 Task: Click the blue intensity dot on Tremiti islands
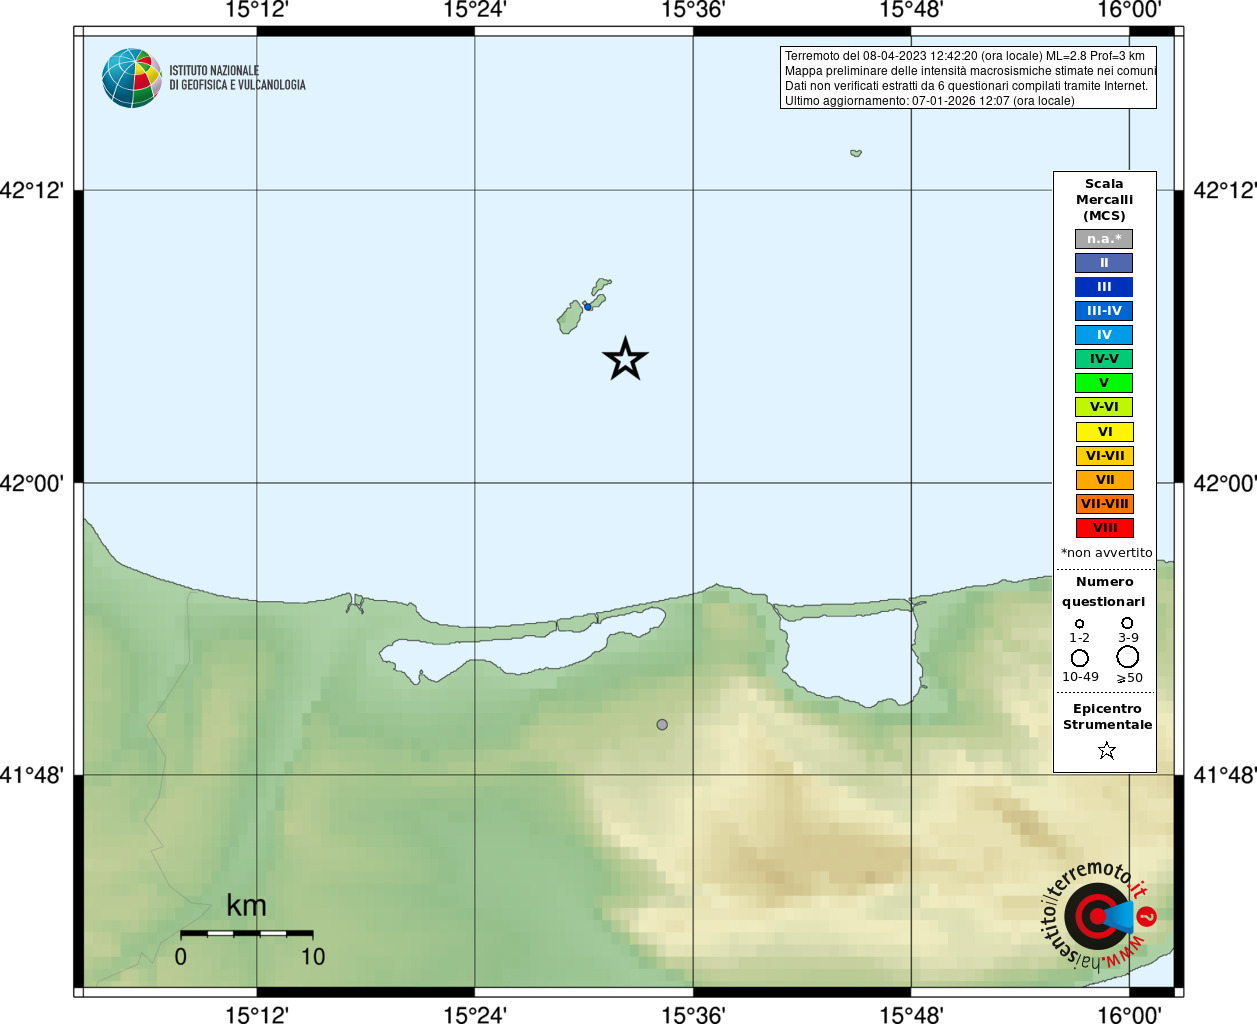pyautogui.click(x=588, y=306)
